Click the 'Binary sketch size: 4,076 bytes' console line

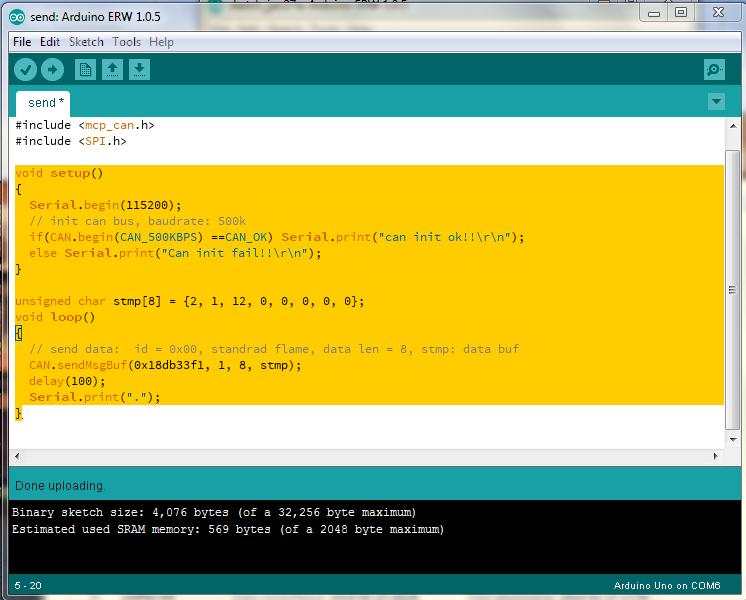(214, 512)
